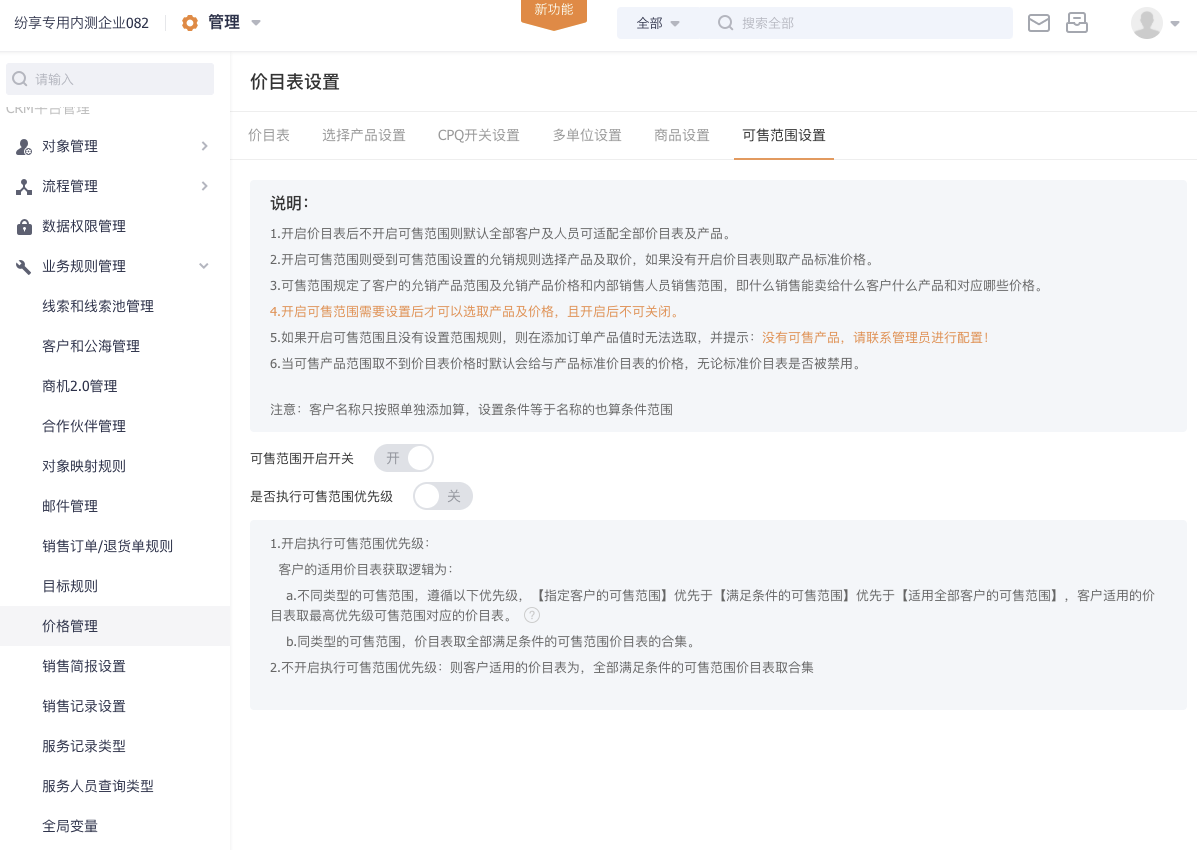This screenshot has height=850, width=1197.
Task: Switch to the 价目表 tab
Action: (x=269, y=135)
